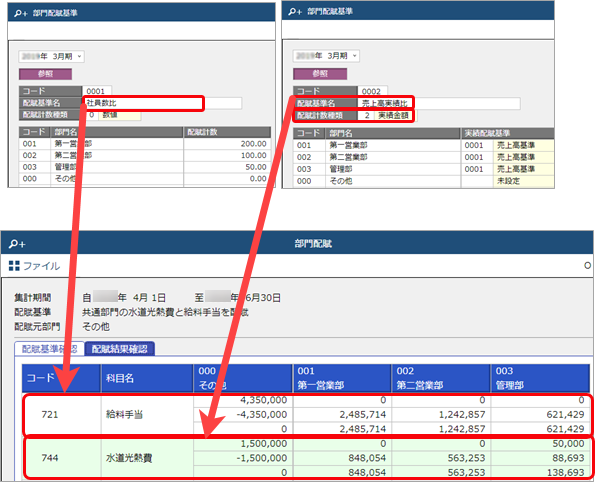Click the 参照 button in right window
Image resolution: width=595 pixels, height=482 pixels.
click(320, 74)
